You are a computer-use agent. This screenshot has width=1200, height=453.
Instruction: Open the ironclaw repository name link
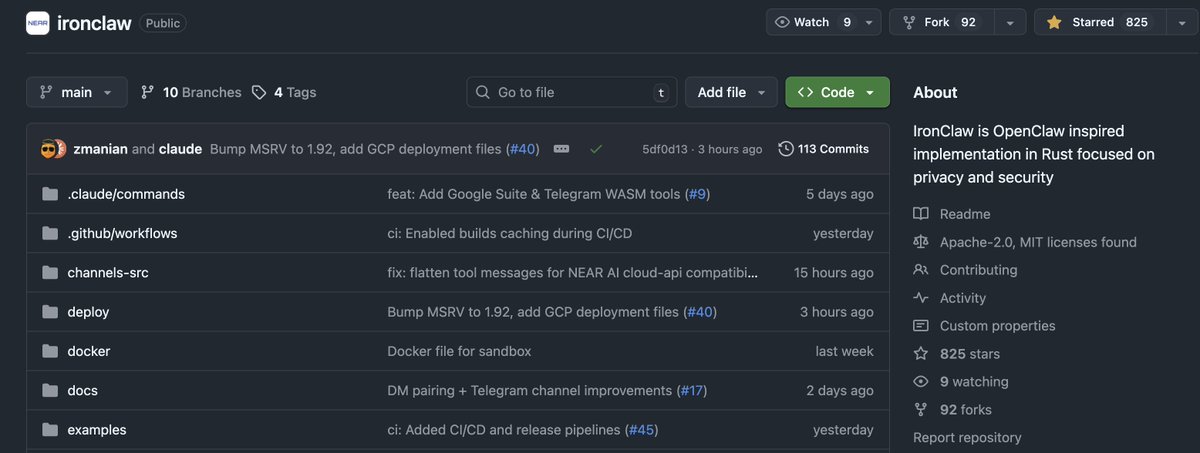pos(93,23)
